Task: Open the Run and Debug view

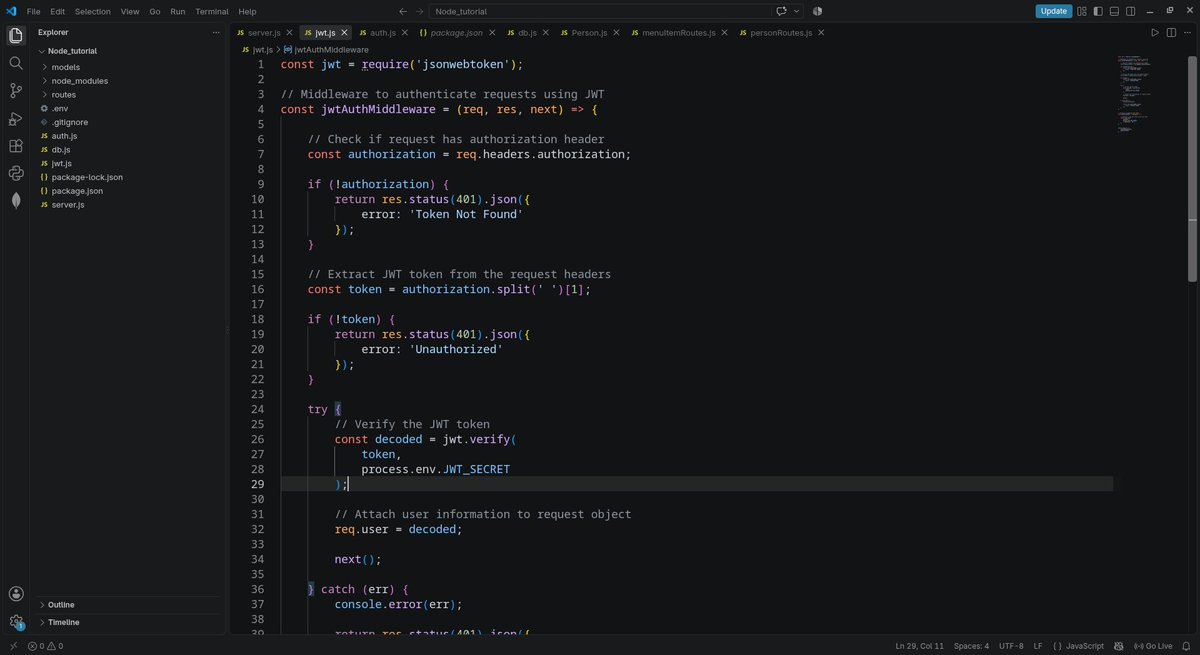Action: [16, 118]
